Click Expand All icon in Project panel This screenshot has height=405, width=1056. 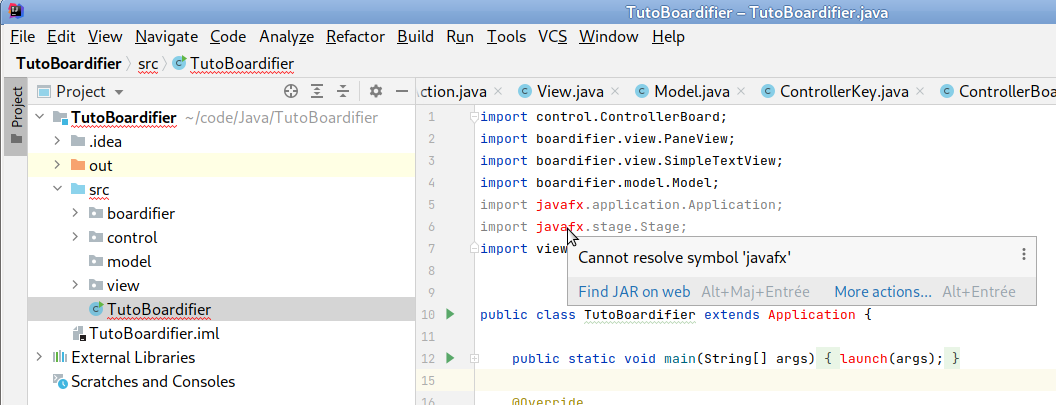[x=317, y=91]
